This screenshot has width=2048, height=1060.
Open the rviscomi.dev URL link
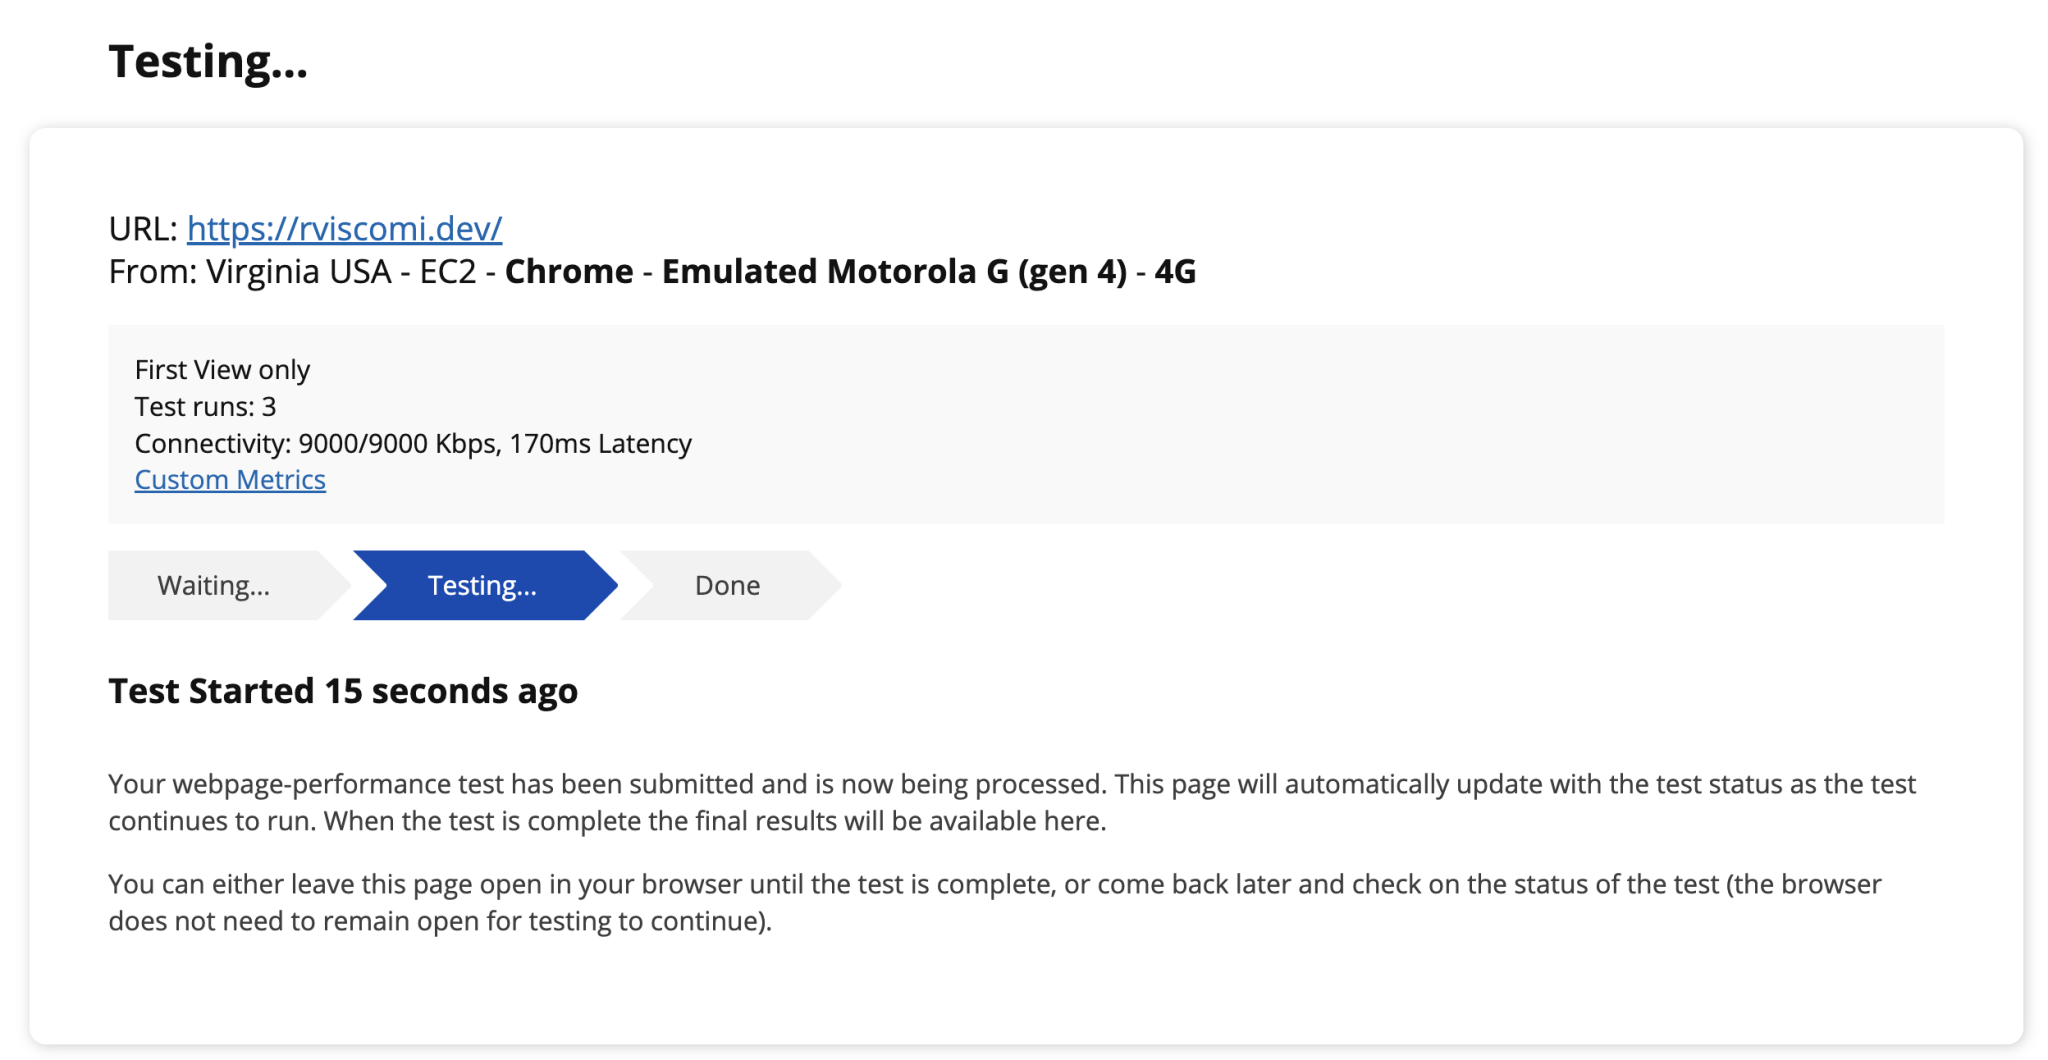coord(344,229)
